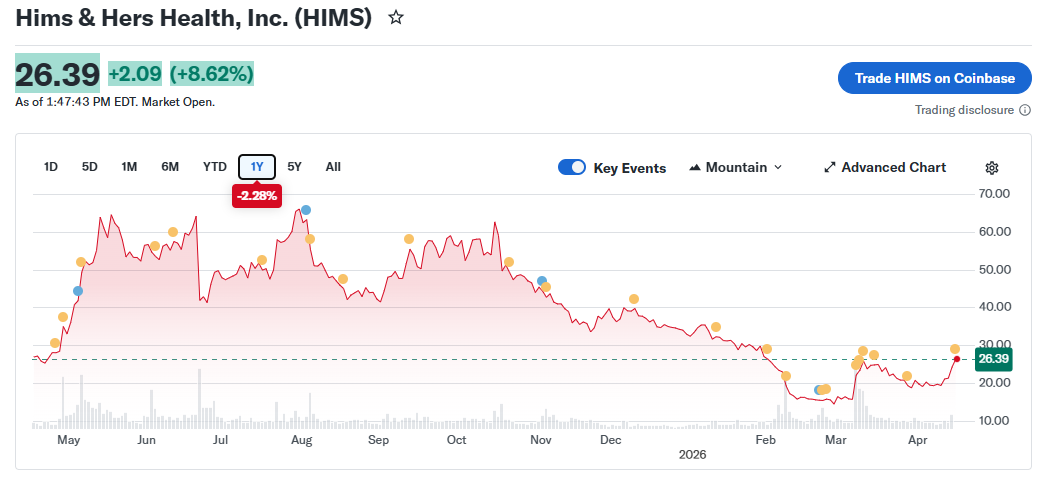Open the Mountain chart type dropdown arrow
Viewport: 1037px width, 478px height.
[778, 168]
